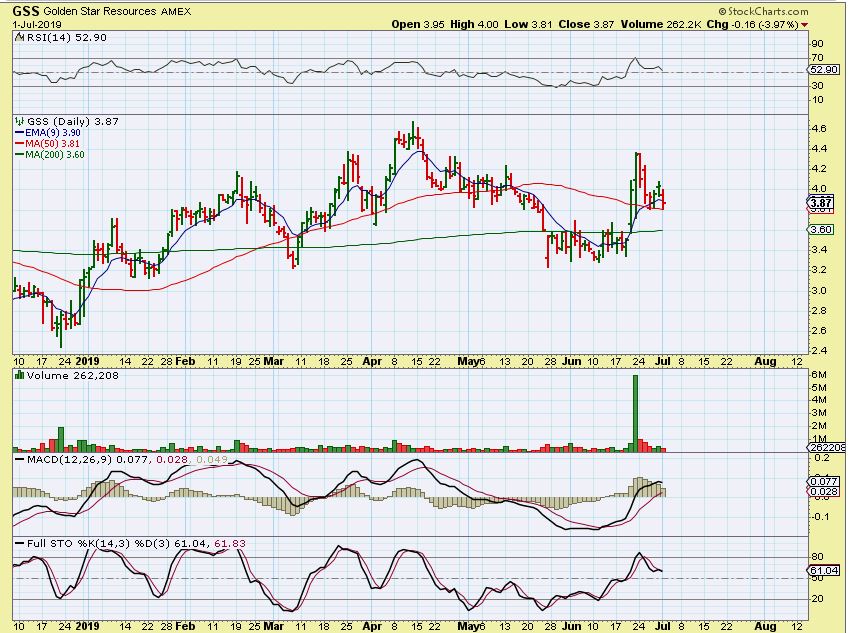
Task: Click the GSS (Daily) candlestick legend icon
Action: (x=16, y=120)
